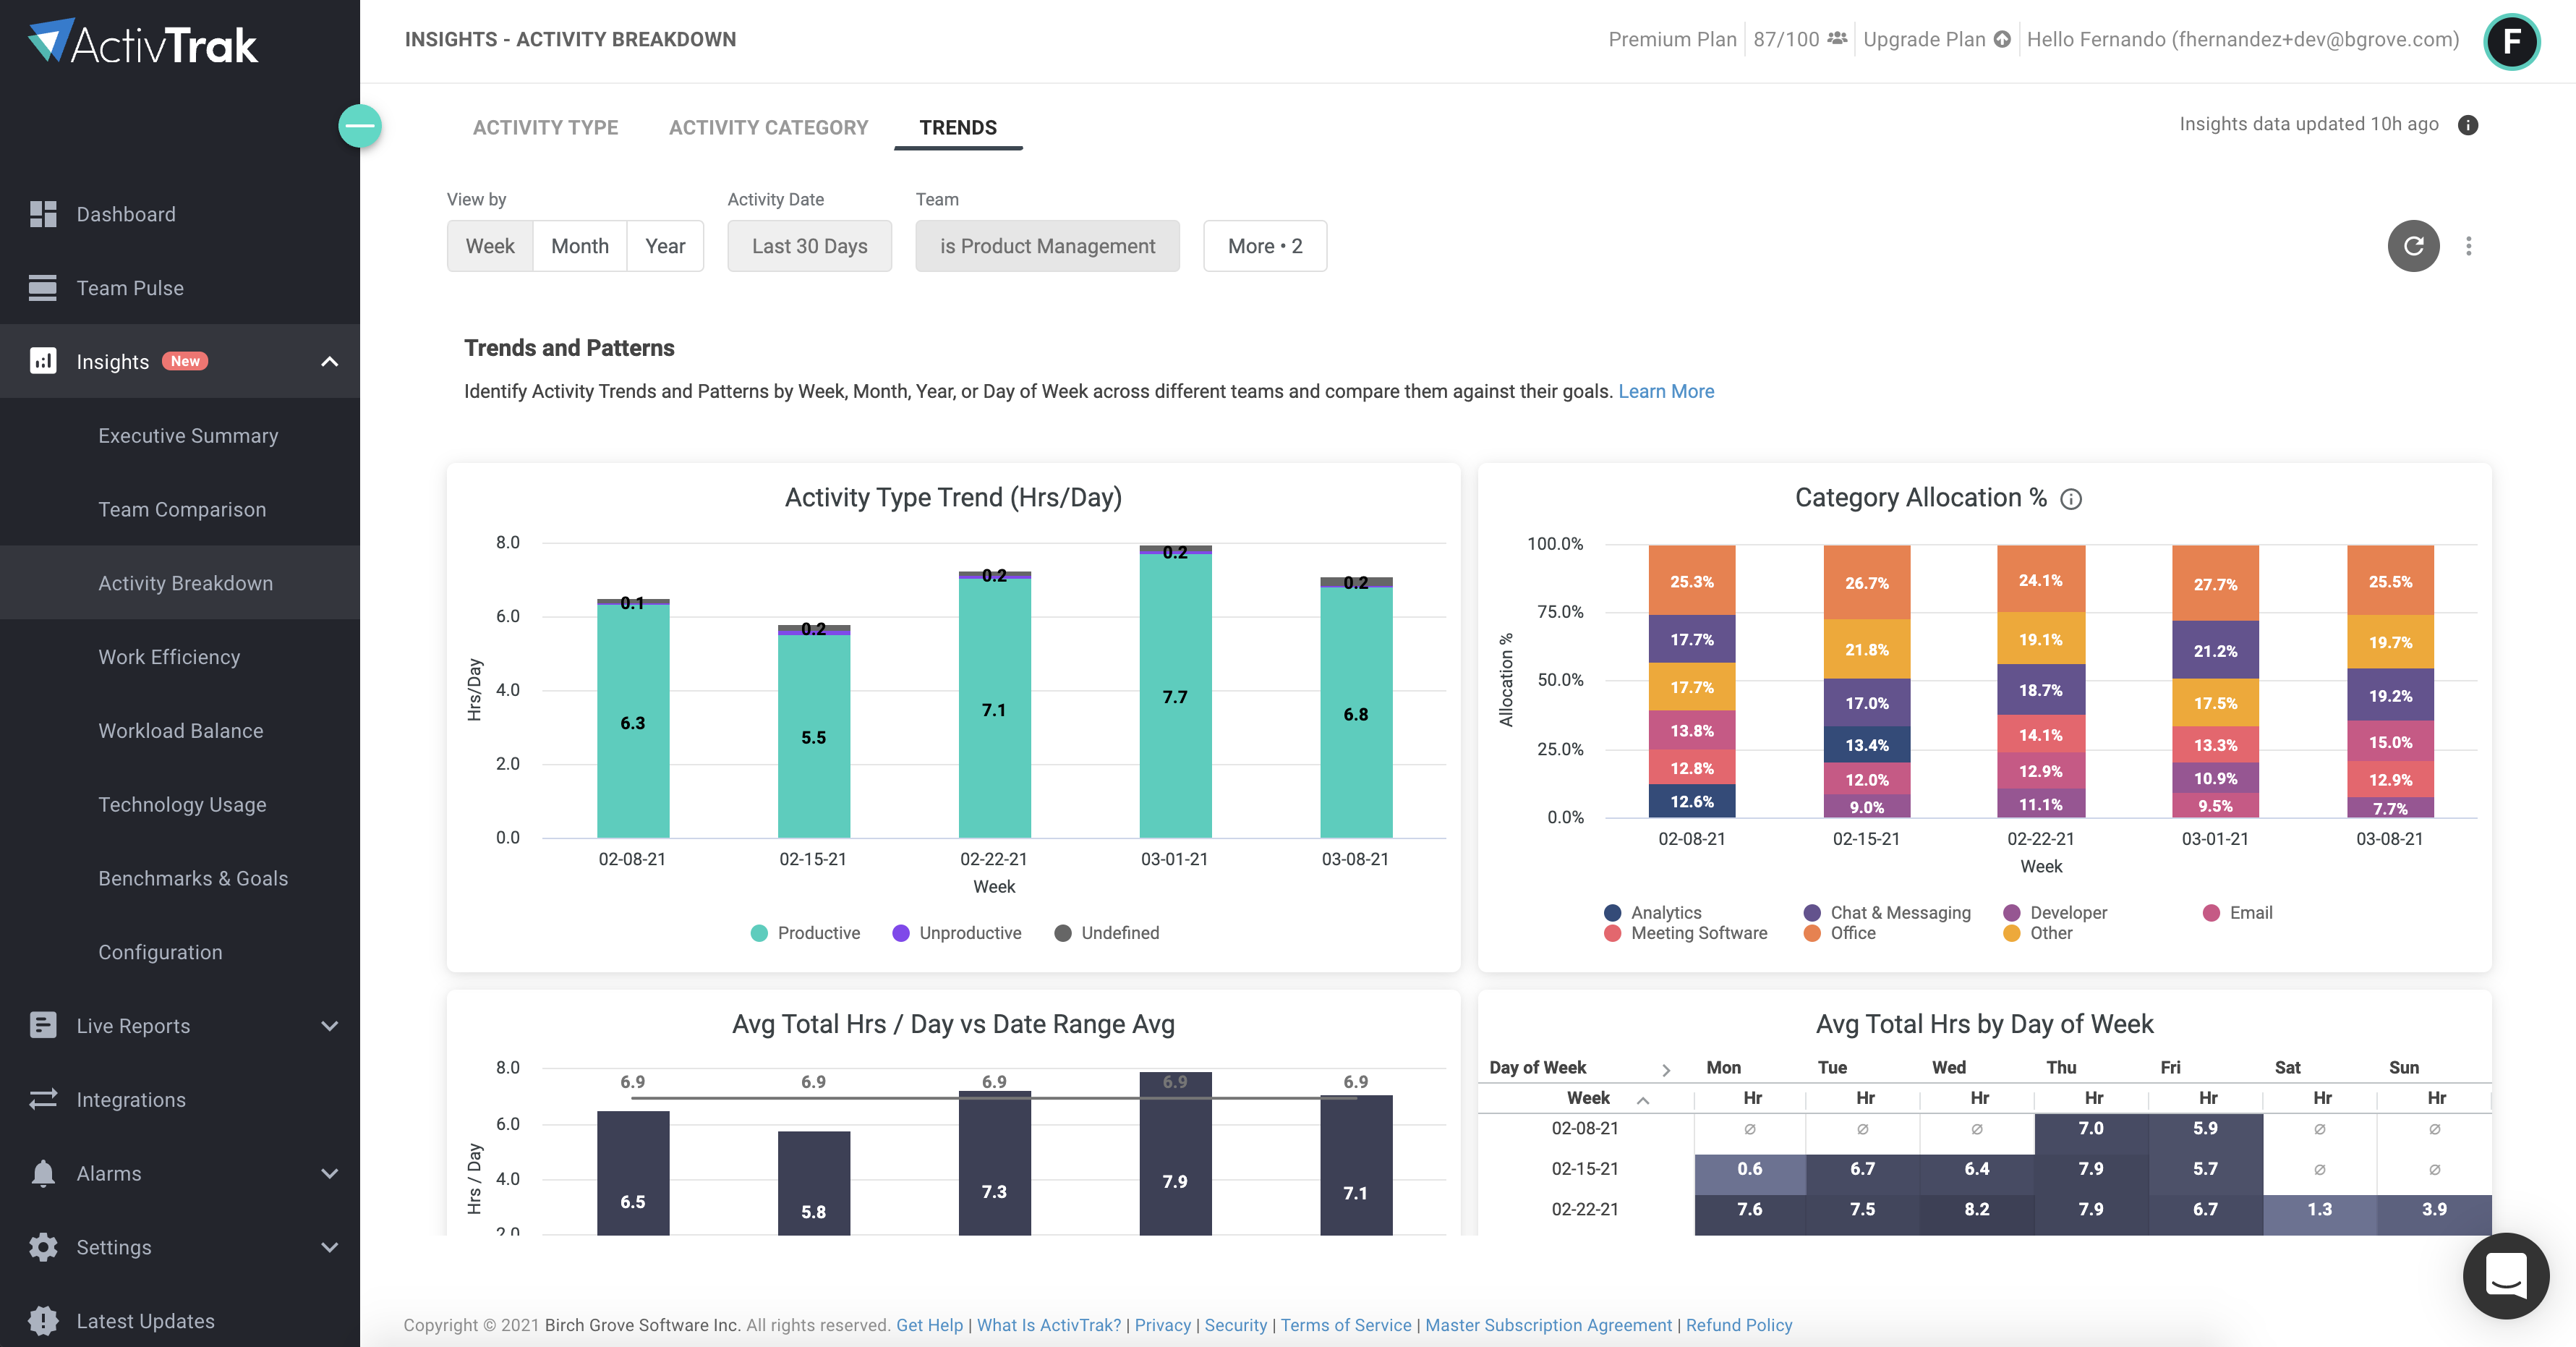Viewport: 2576px width, 1347px height.
Task: Click the Dashboard grid icon
Action: [x=43, y=214]
